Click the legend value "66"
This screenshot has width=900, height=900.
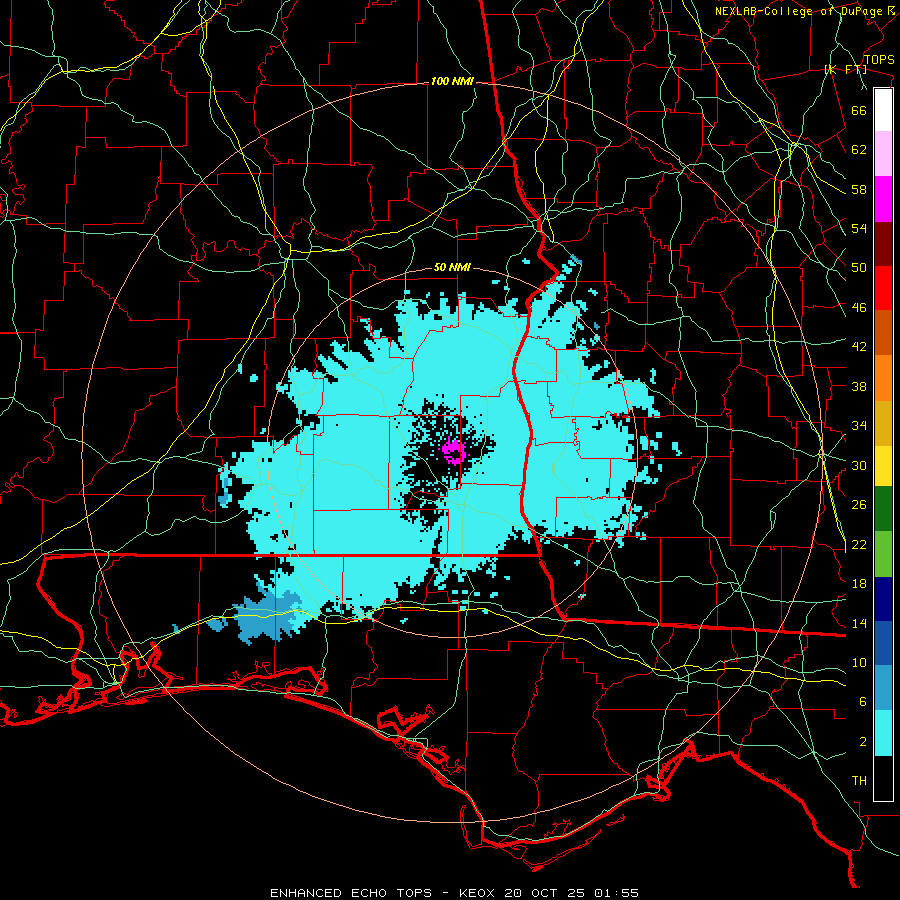[x=859, y=110]
